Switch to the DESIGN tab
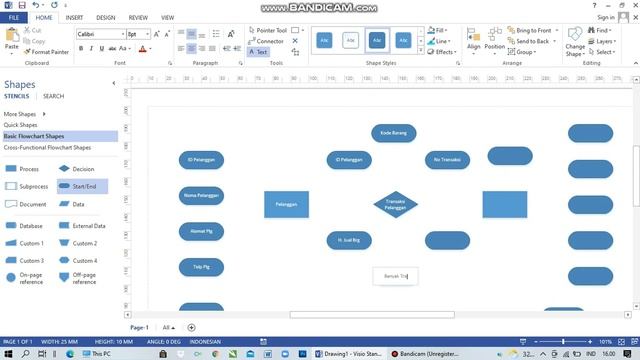 tap(106, 18)
